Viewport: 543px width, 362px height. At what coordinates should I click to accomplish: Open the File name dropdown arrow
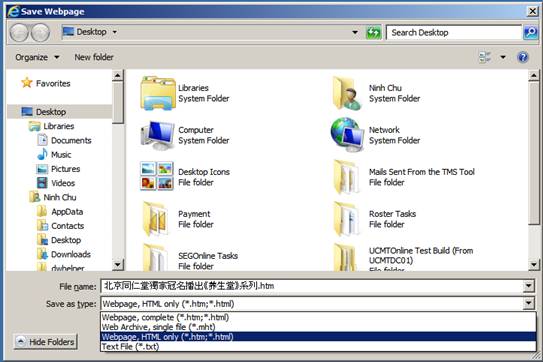[x=528, y=286]
